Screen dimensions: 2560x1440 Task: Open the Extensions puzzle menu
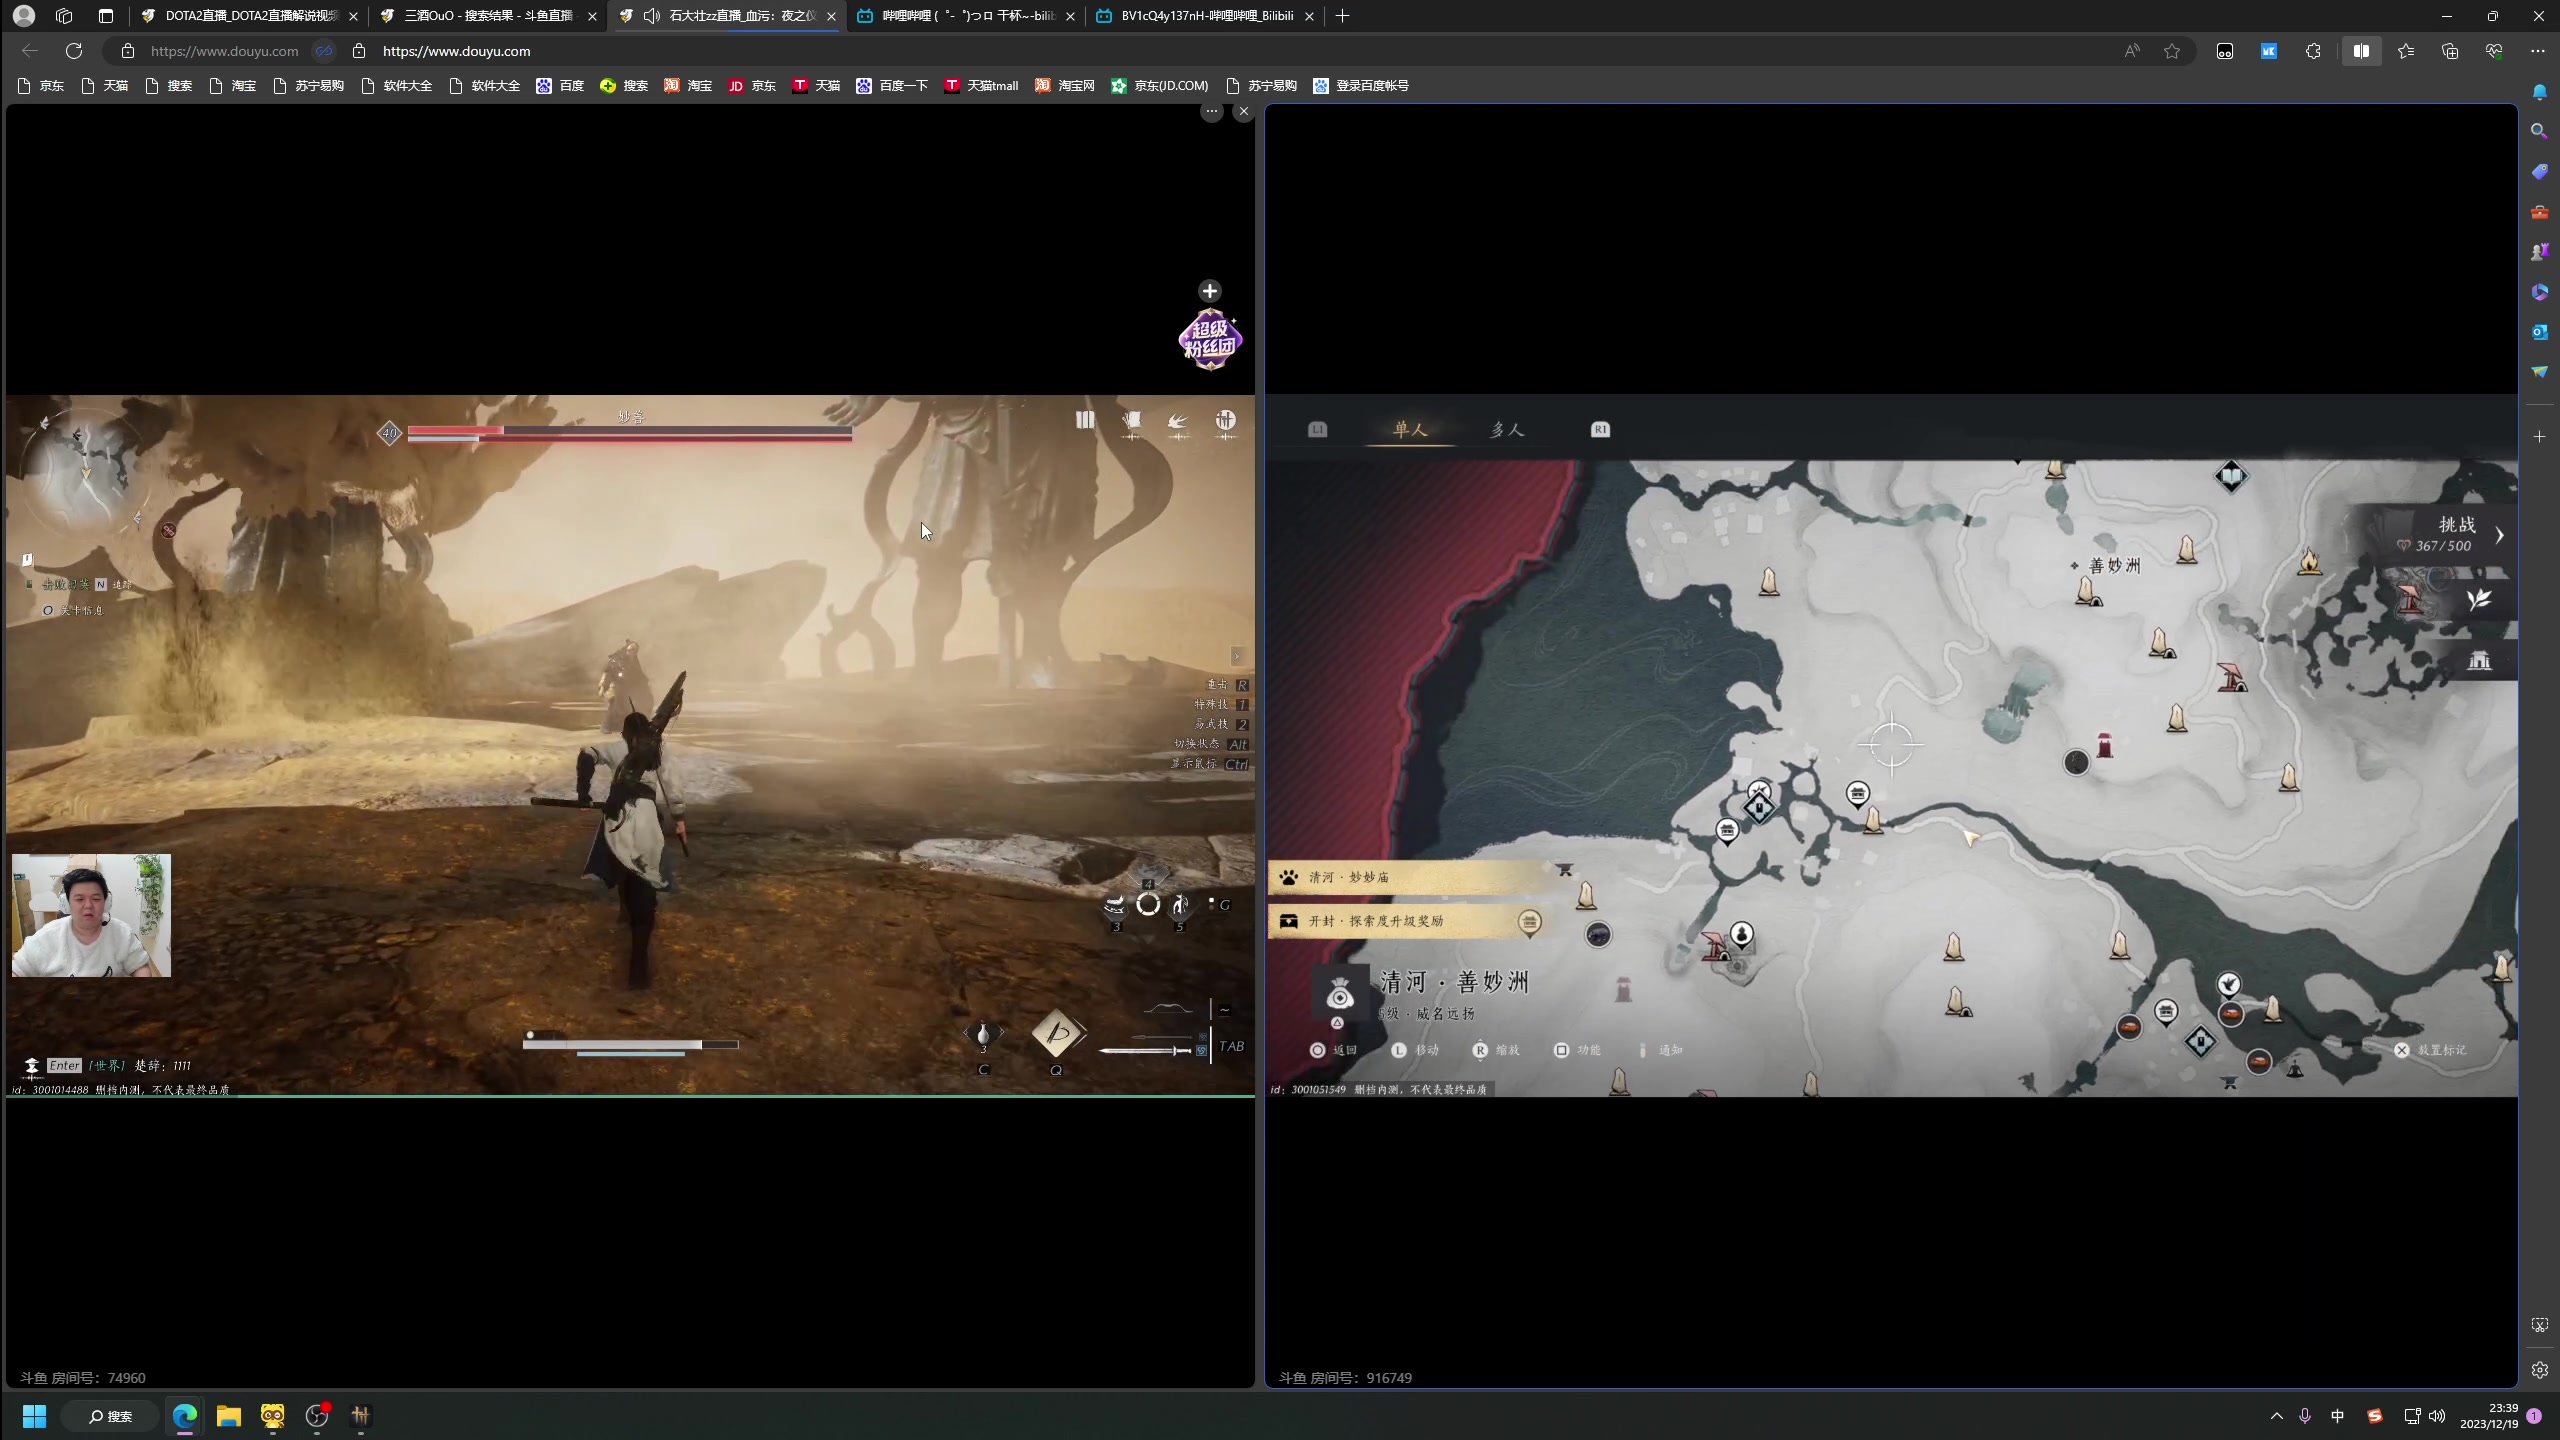[2313, 51]
